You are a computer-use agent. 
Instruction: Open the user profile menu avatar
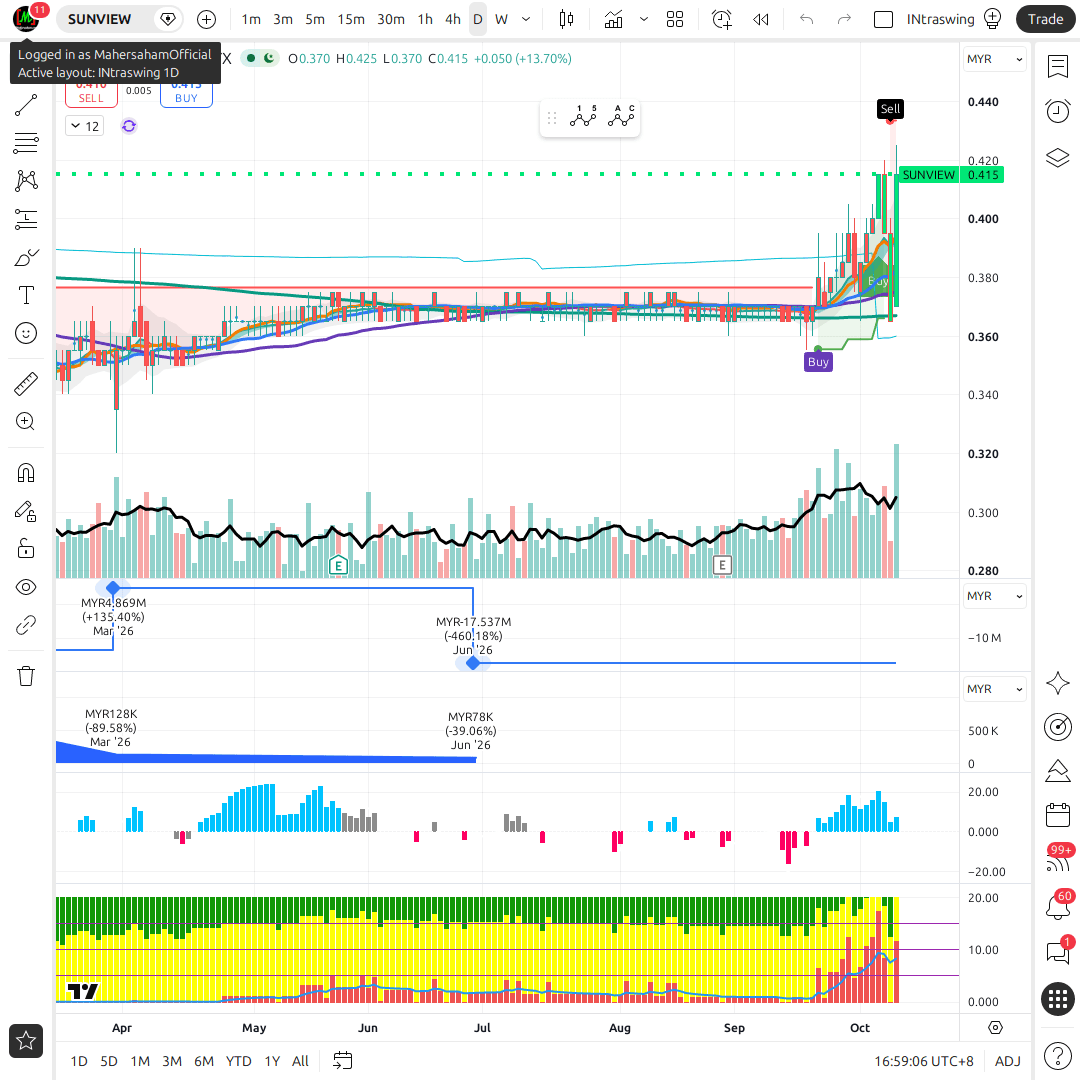26,19
